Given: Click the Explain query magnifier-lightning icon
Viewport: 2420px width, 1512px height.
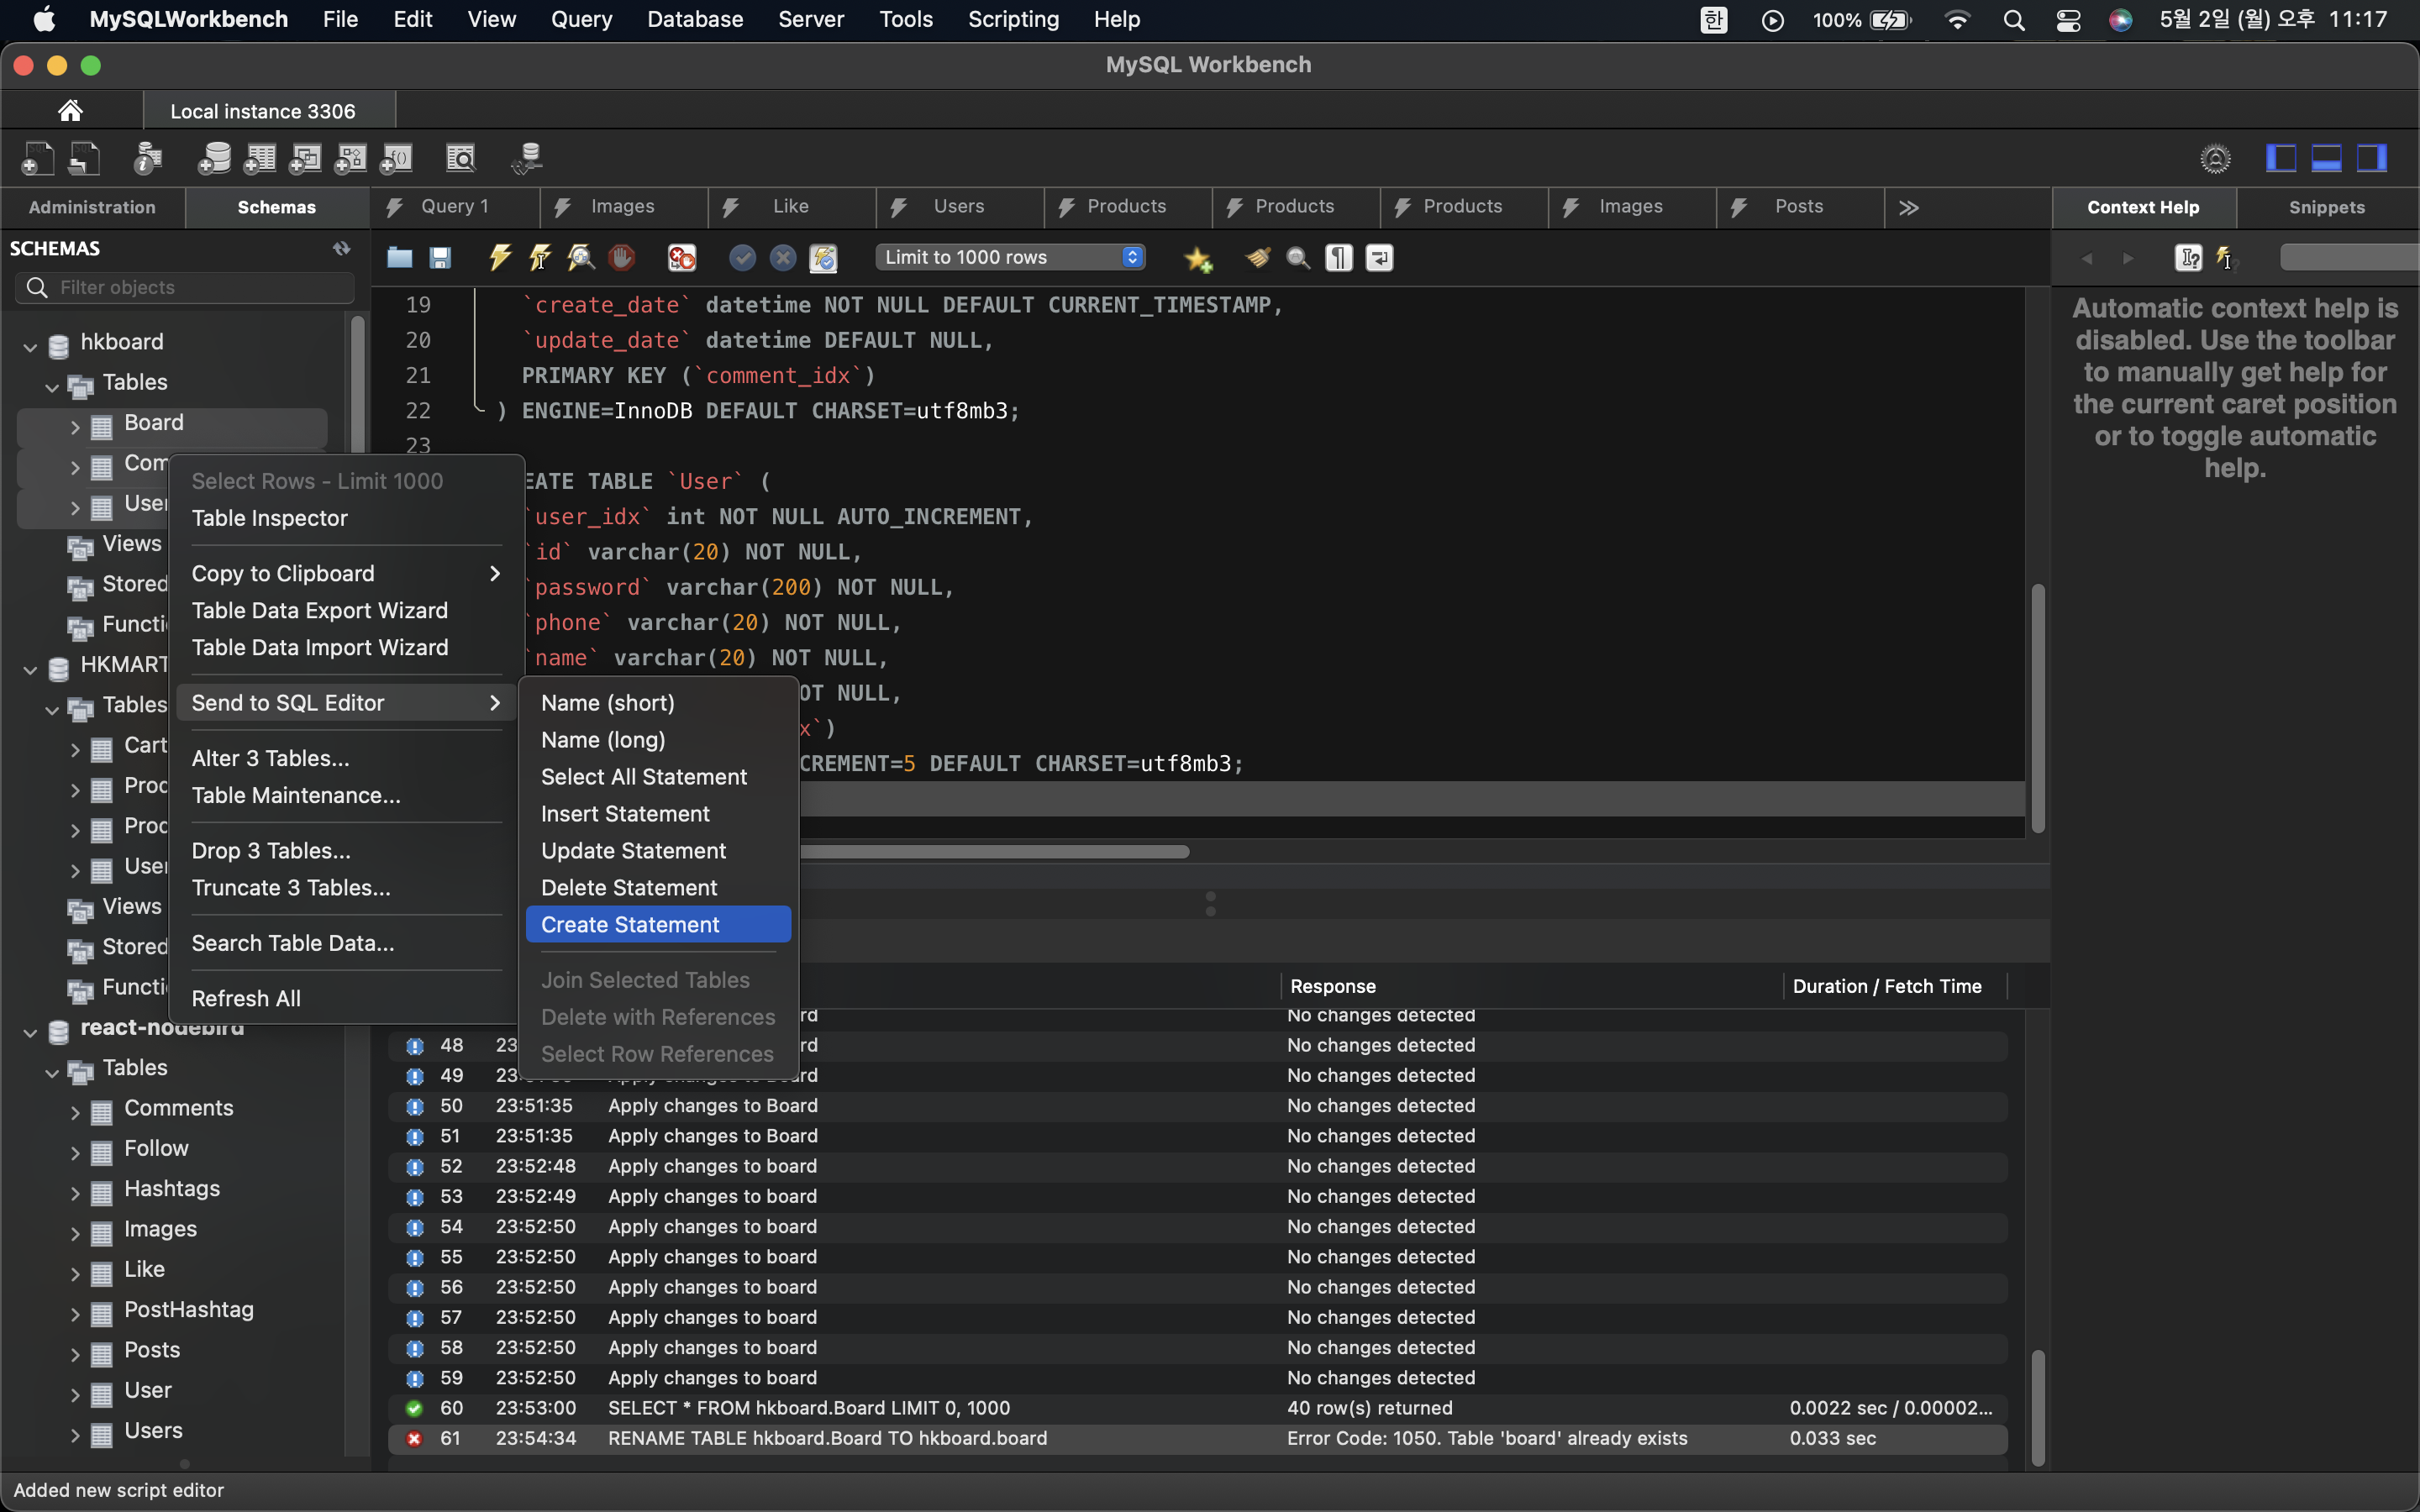Looking at the screenshot, I should (580, 258).
